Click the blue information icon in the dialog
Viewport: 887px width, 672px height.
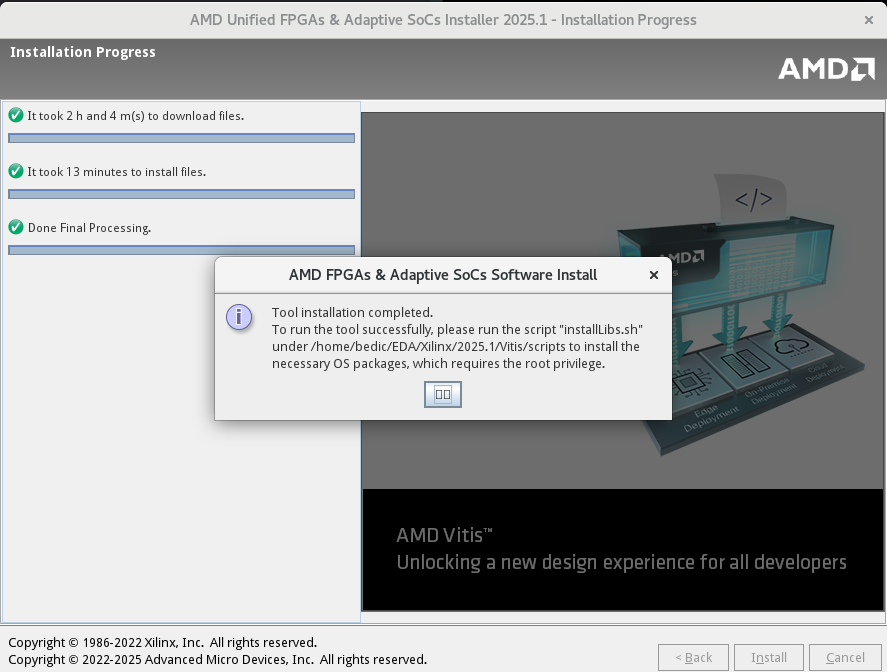point(239,317)
